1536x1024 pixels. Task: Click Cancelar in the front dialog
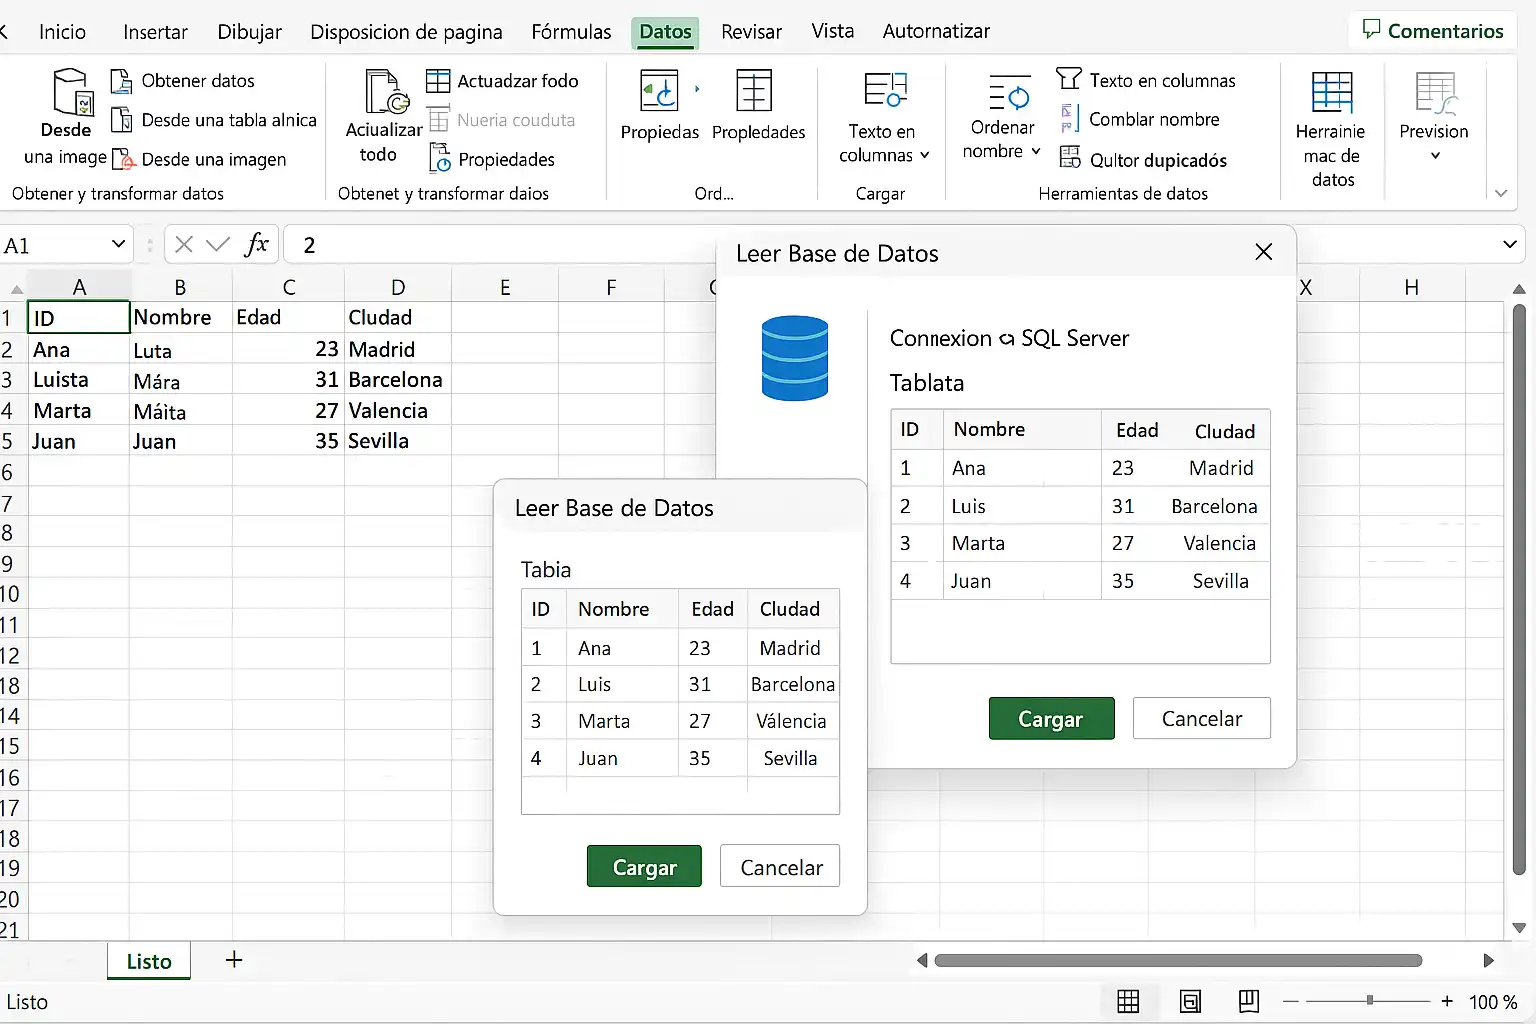pyautogui.click(x=781, y=867)
